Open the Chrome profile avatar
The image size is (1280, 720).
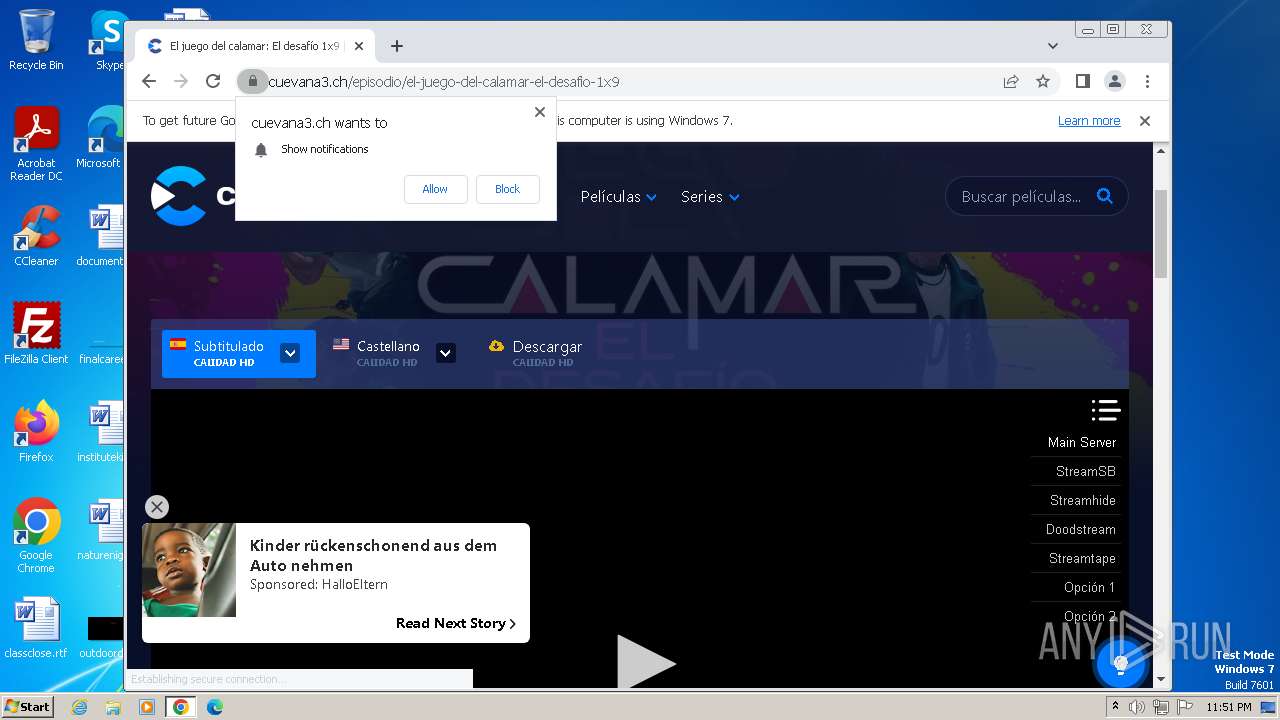tap(1114, 81)
